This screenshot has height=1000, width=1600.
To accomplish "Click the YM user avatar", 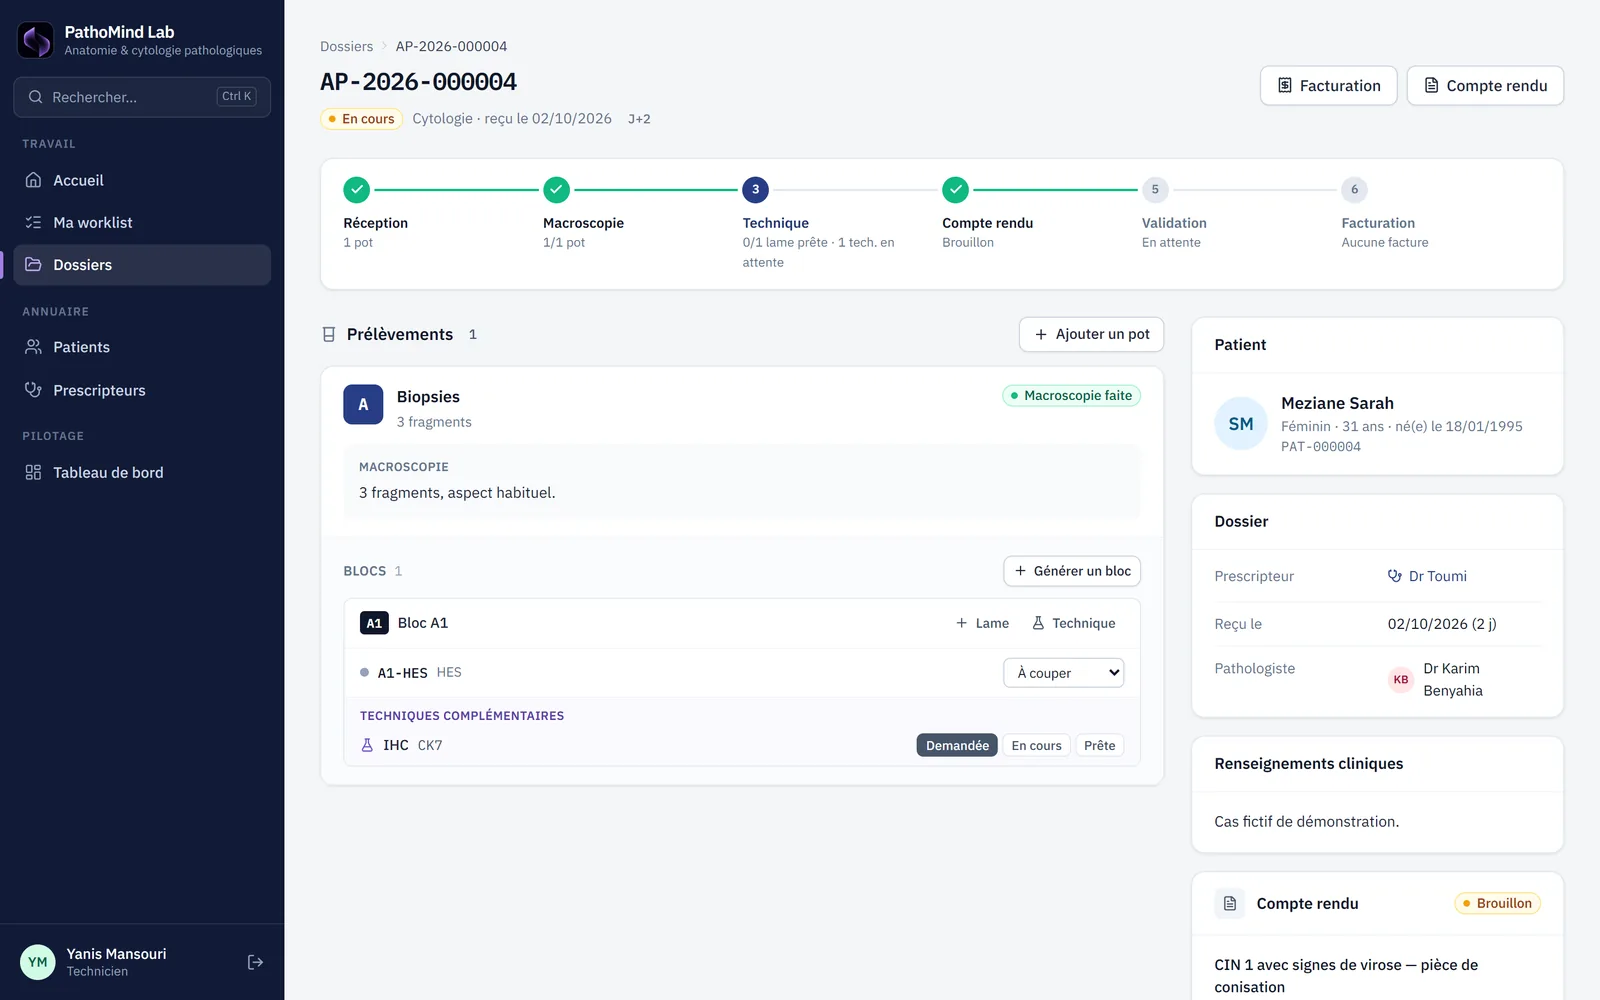I will click(38, 962).
